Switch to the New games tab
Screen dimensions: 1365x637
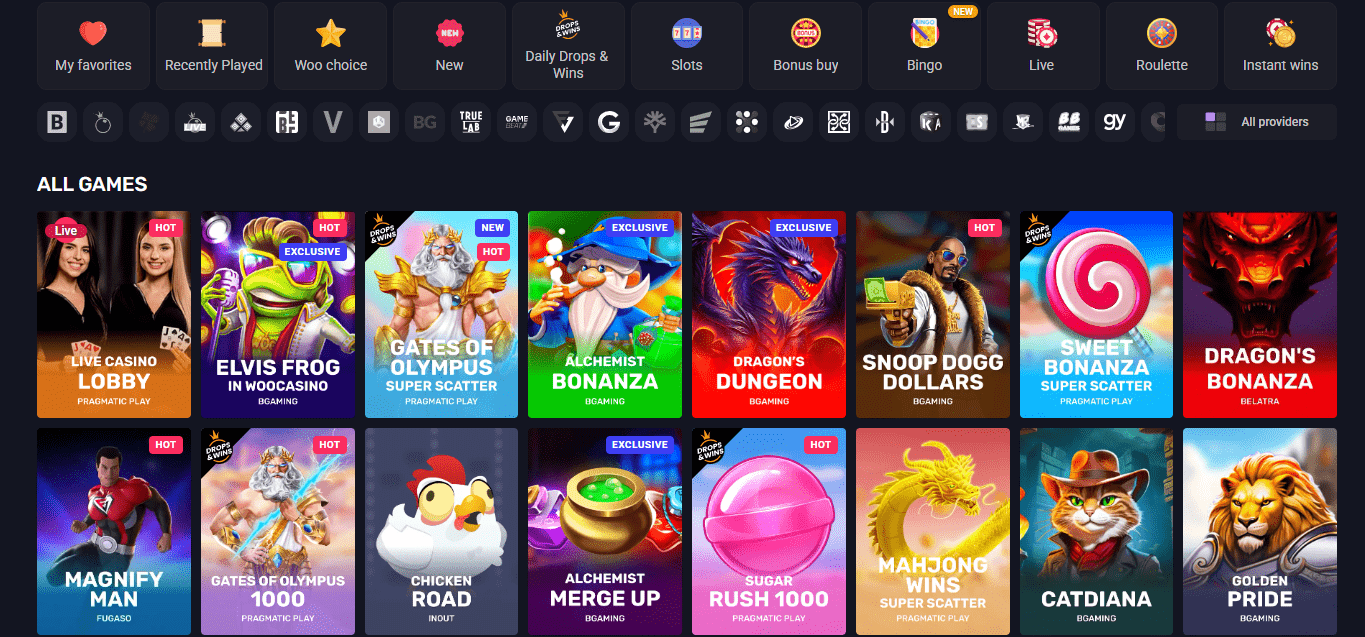pyautogui.click(x=449, y=30)
